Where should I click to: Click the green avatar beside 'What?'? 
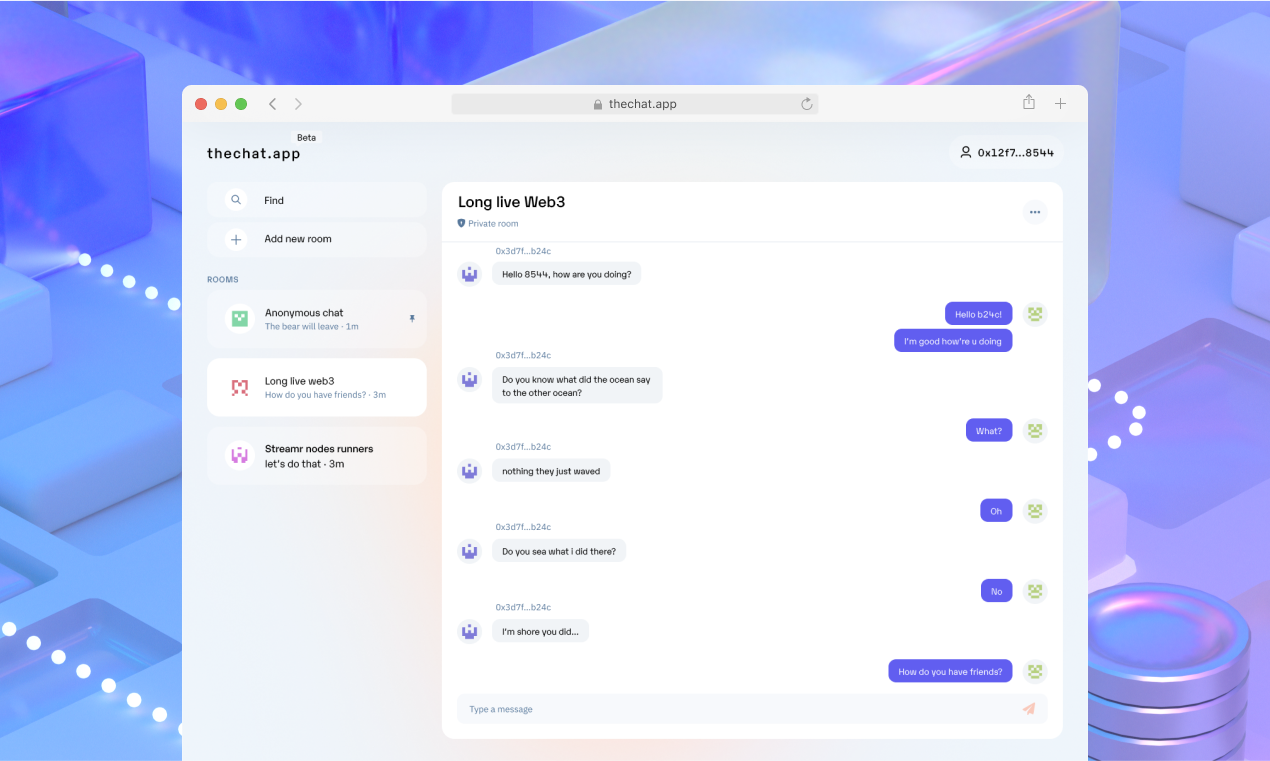click(1036, 431)
